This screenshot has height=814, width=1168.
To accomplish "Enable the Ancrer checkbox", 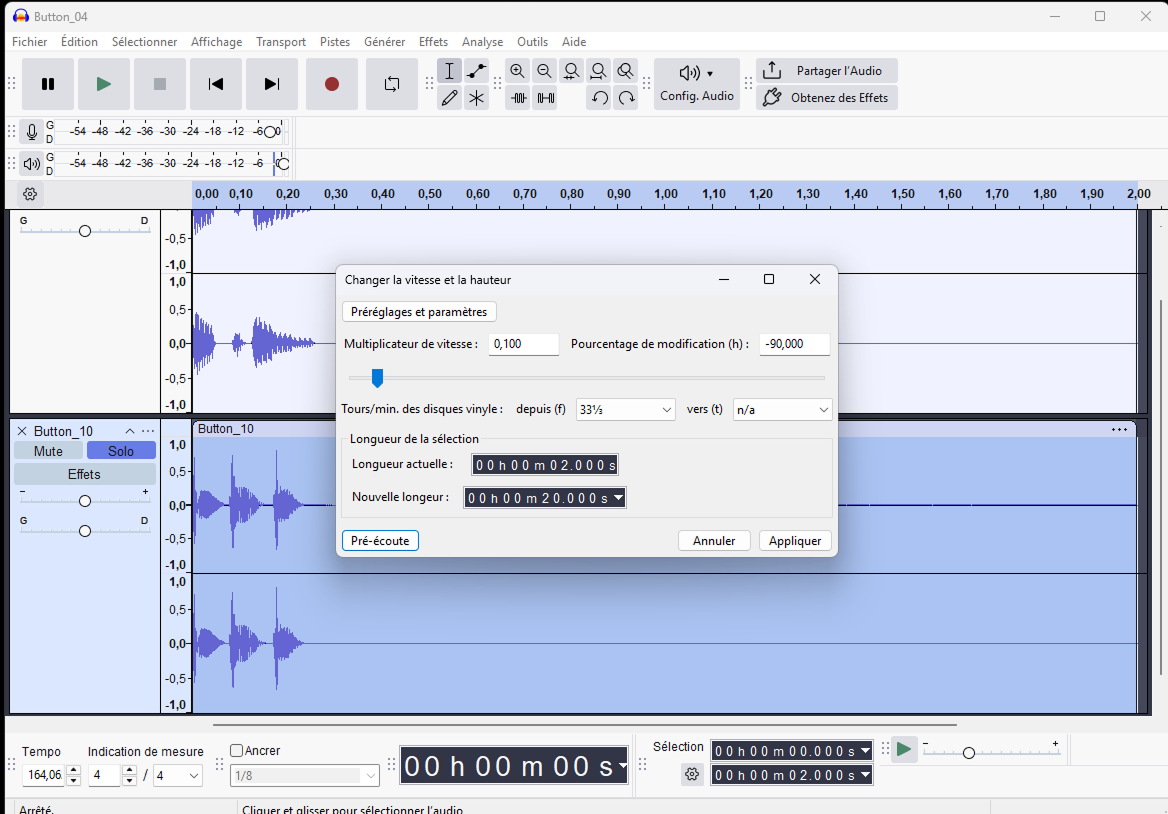I will tap(237, 750).
